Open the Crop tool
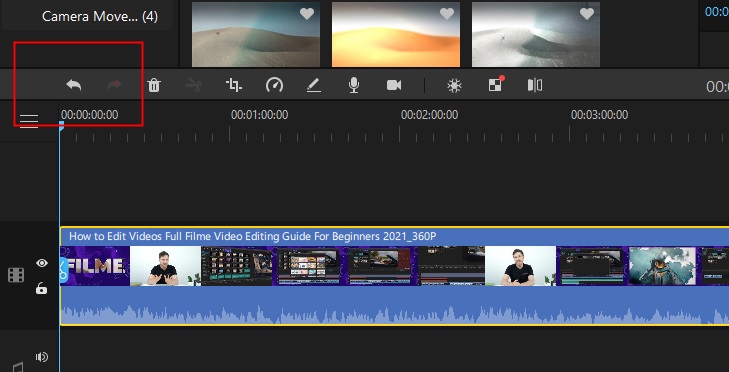The height and width of the screenshot is (372, 729). point(234,85)
